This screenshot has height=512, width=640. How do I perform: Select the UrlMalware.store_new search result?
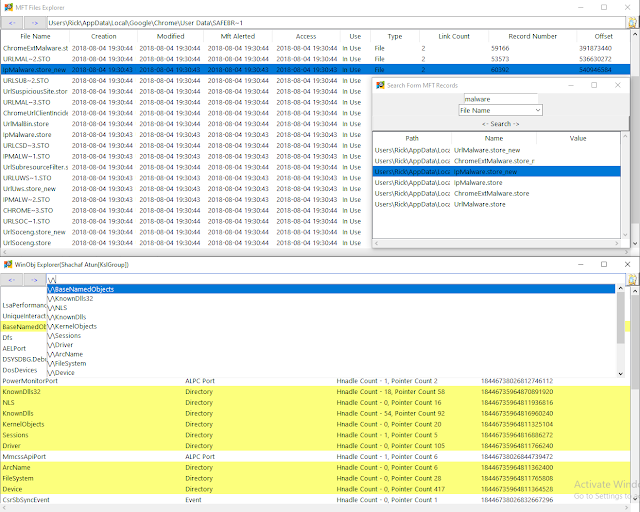click(x=497, y=150)
